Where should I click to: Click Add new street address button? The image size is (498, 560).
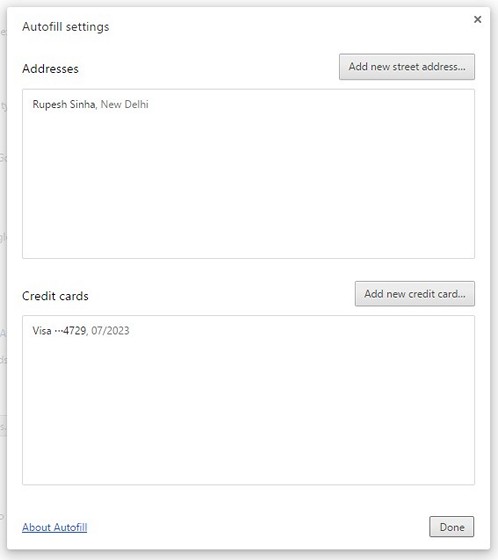coord(407,67)
